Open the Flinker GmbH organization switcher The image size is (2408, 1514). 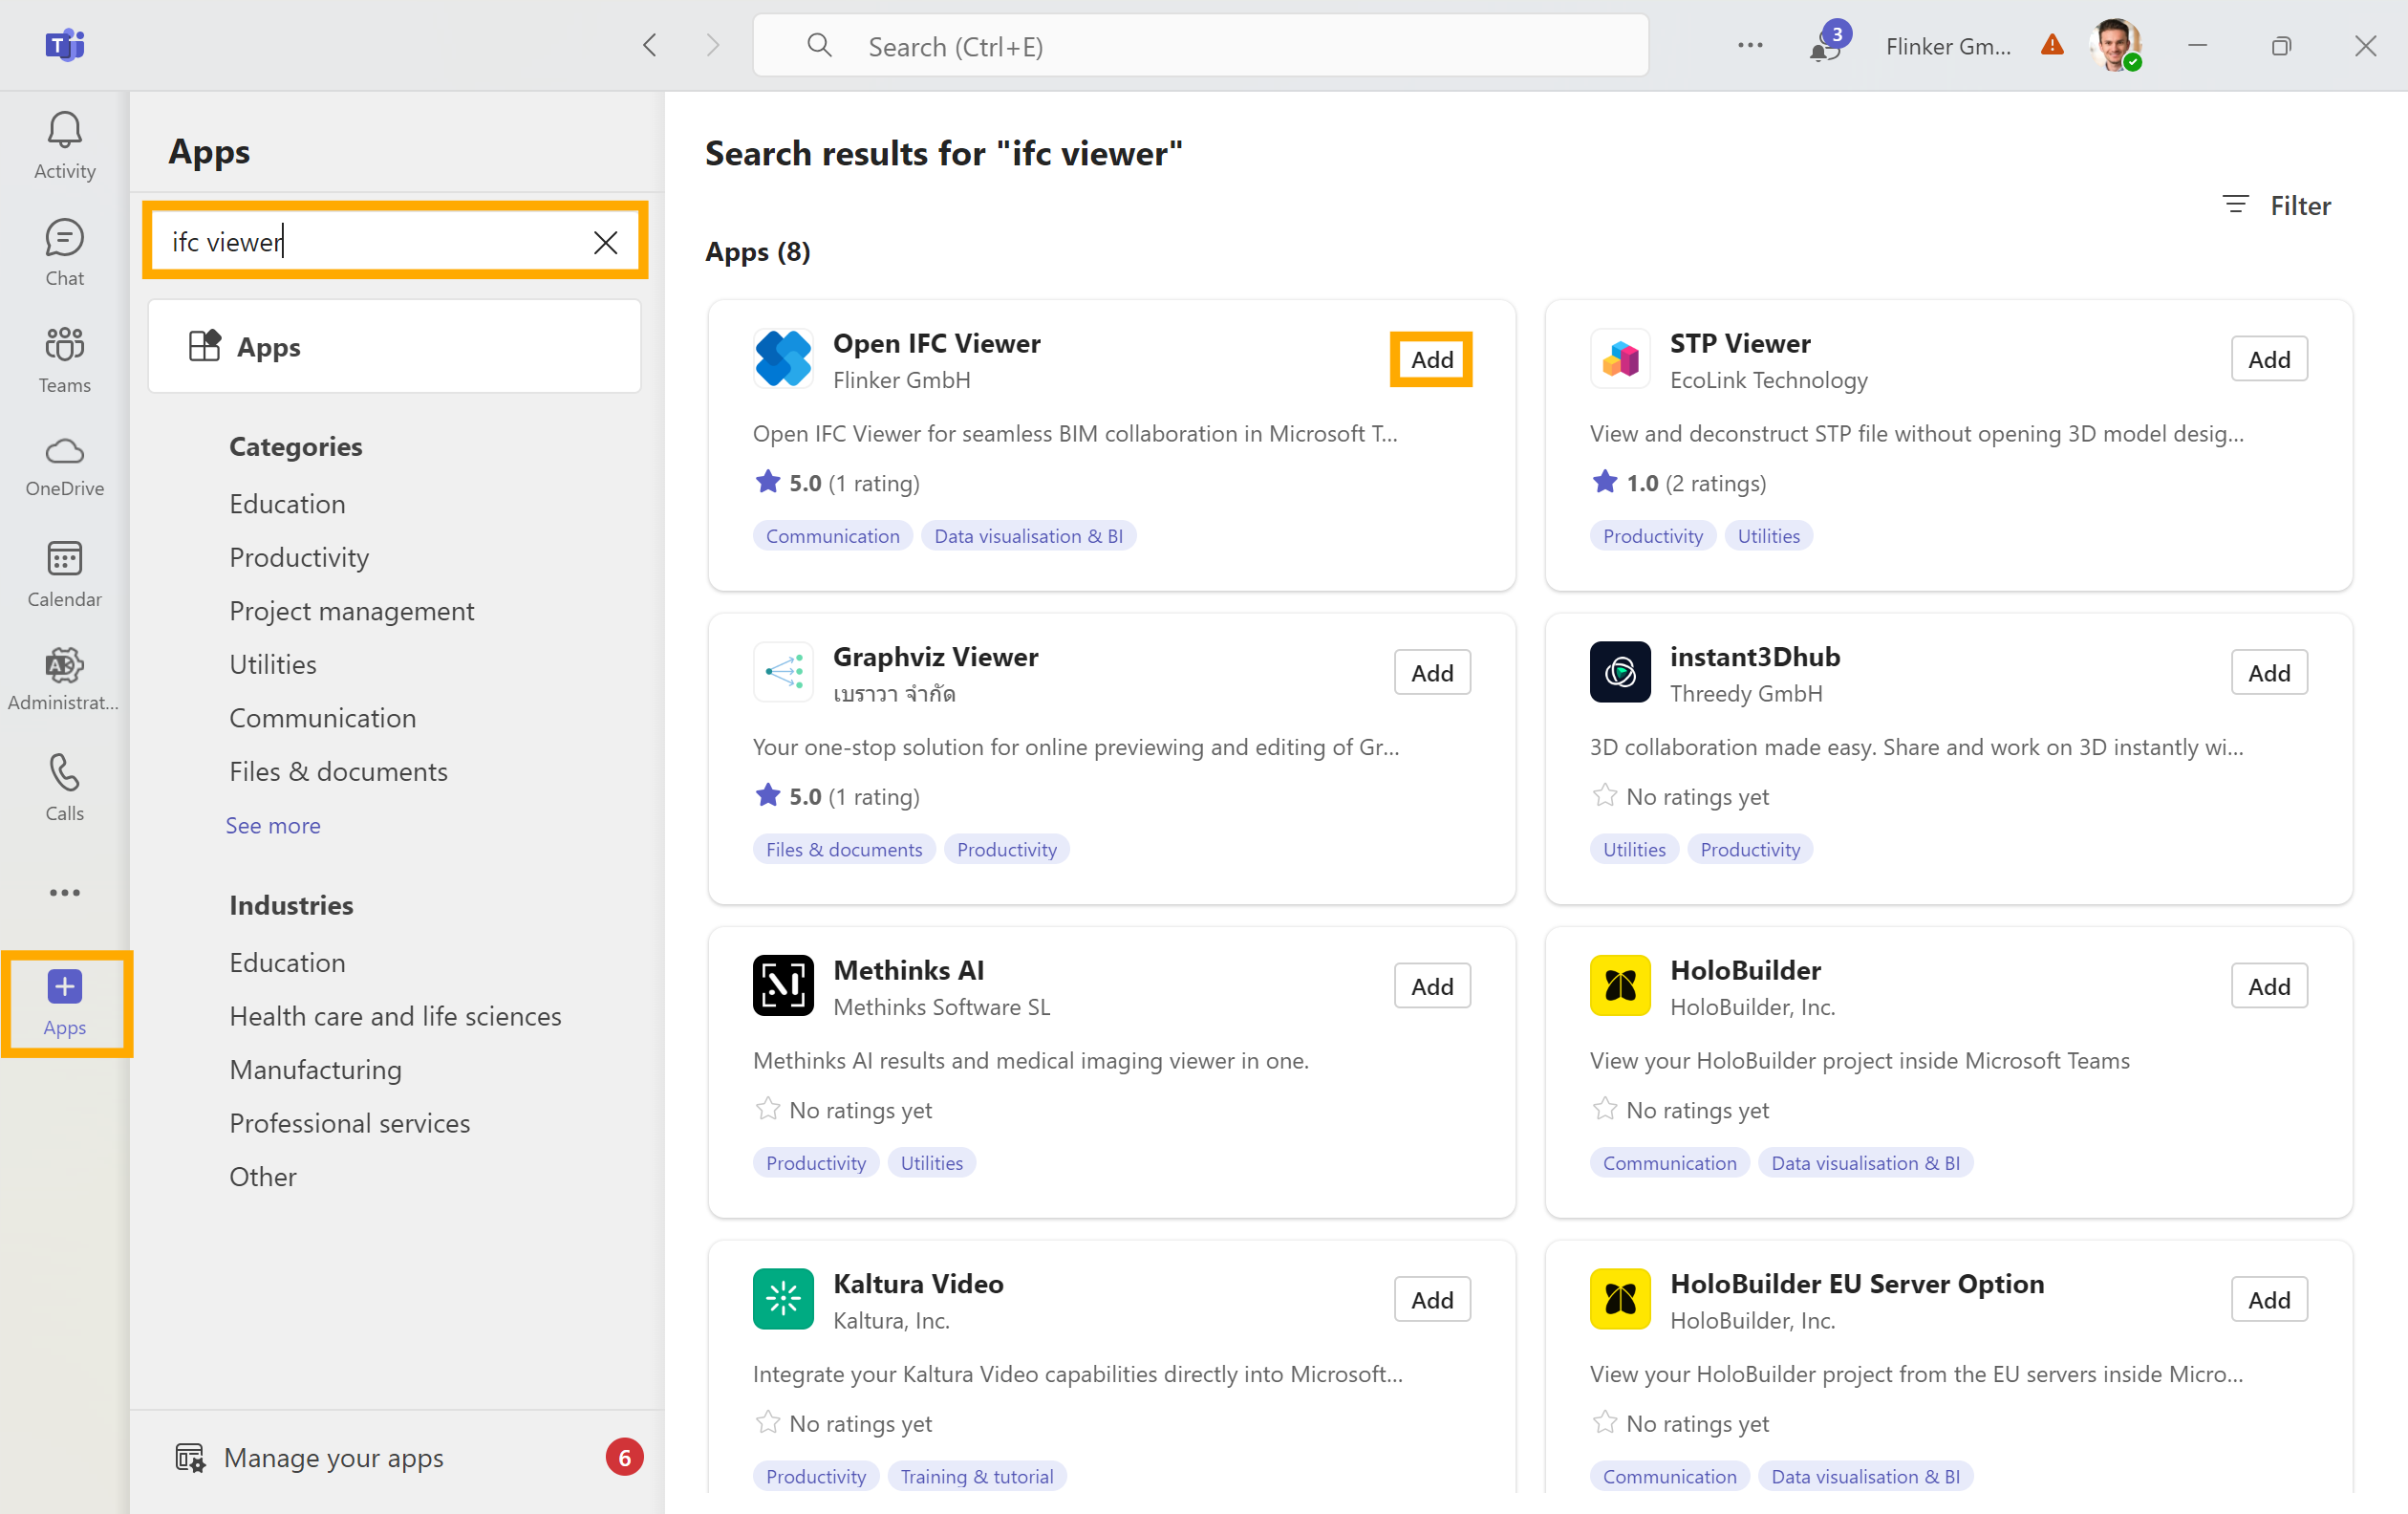pyautogui.click(x=1948, y=46)
